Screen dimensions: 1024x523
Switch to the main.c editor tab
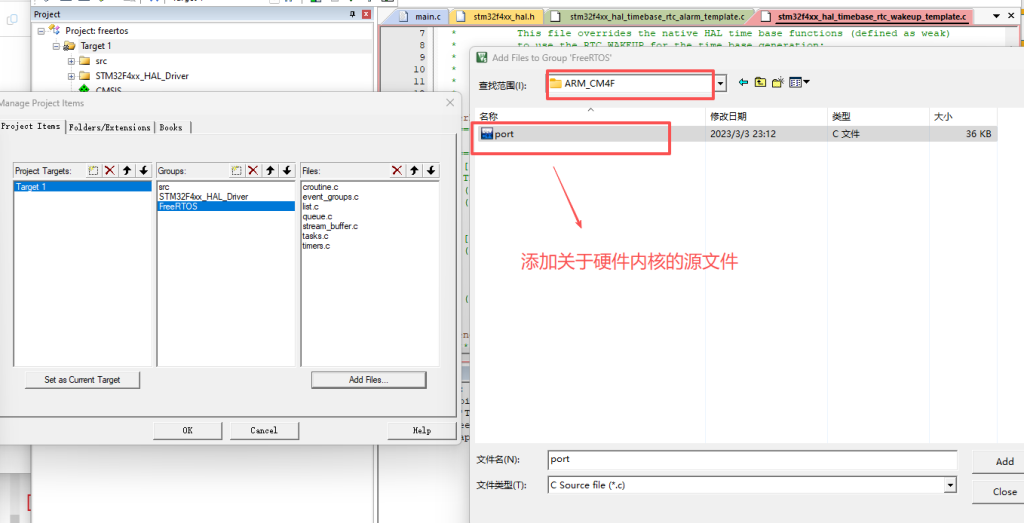419,17
